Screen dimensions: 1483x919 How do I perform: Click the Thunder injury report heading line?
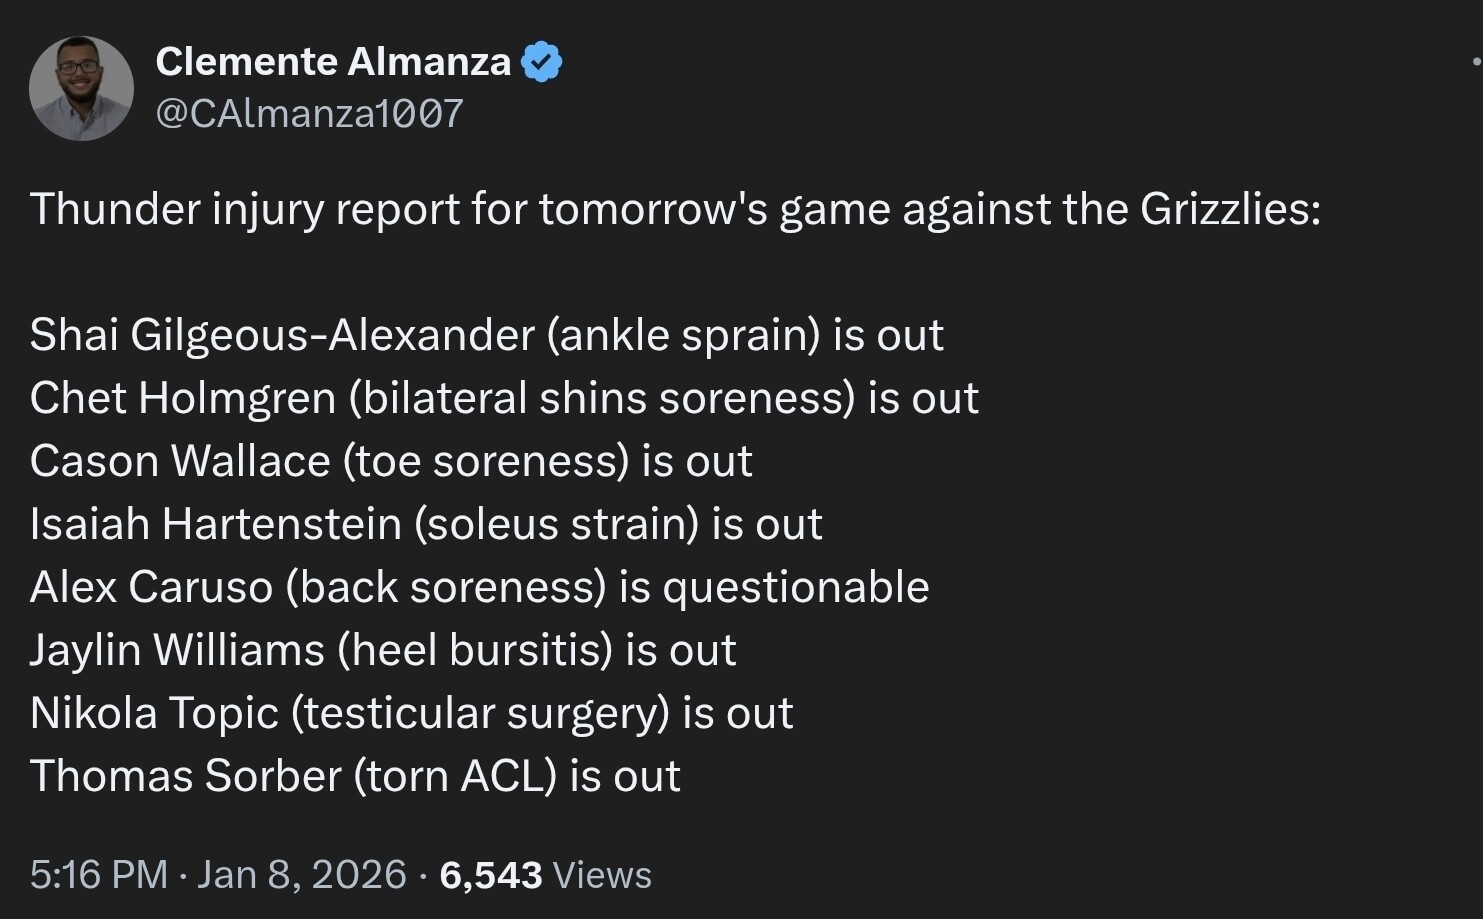[675, 209]
